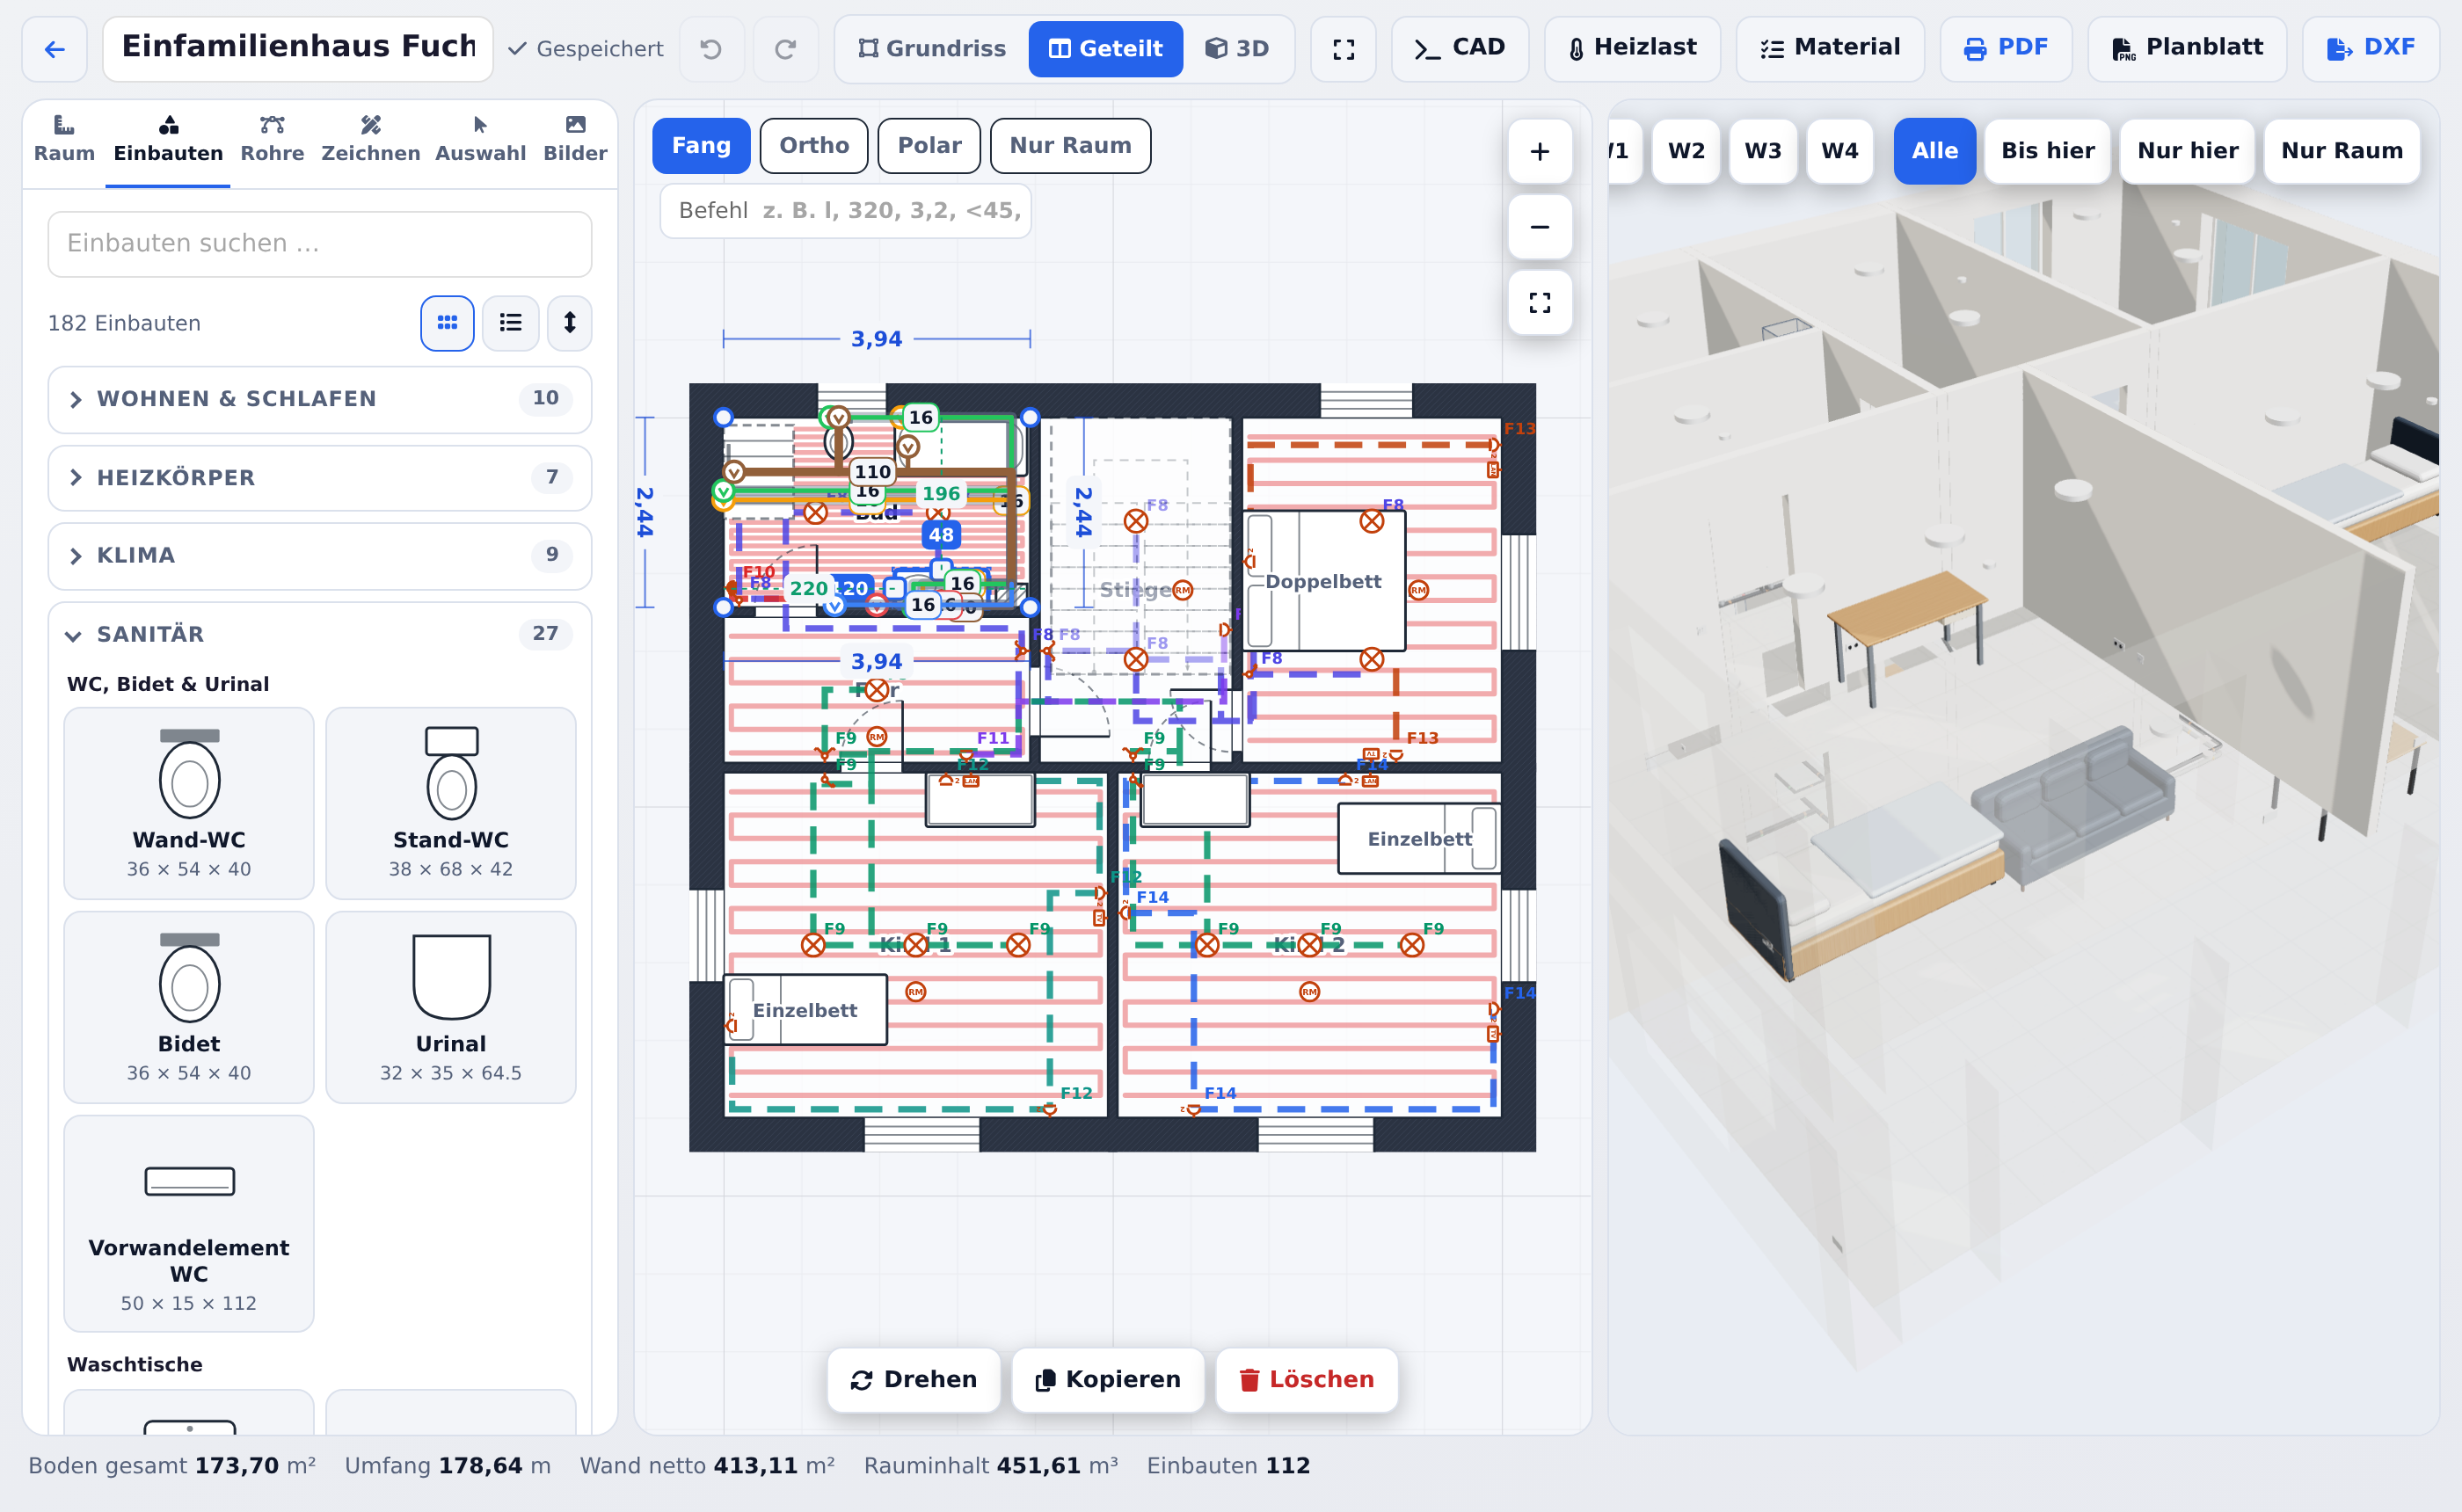
Task: Zoom out with the minus button
Action: (1539, 227)
